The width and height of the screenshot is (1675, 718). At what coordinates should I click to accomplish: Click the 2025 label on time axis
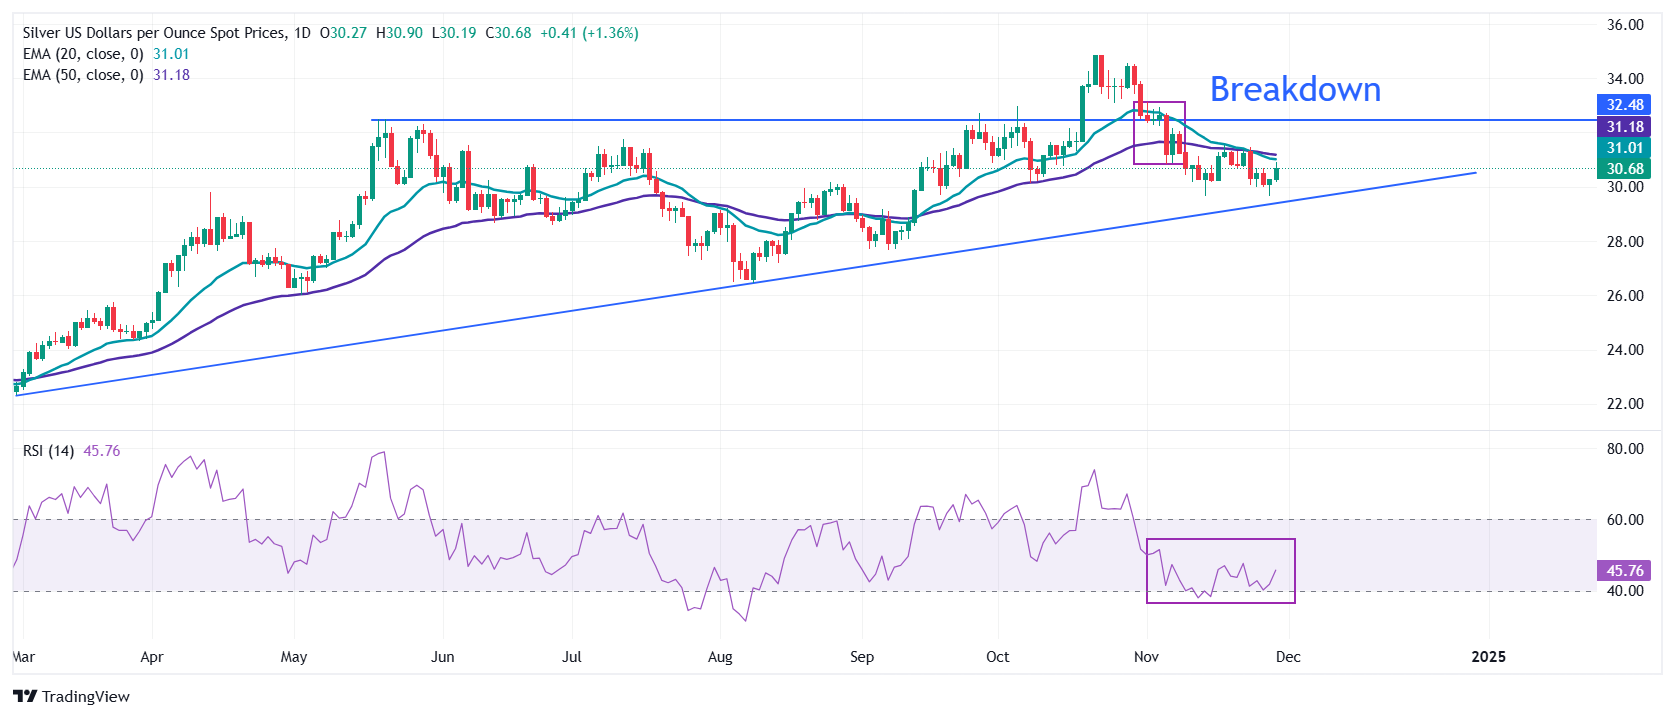(1488, 657)
